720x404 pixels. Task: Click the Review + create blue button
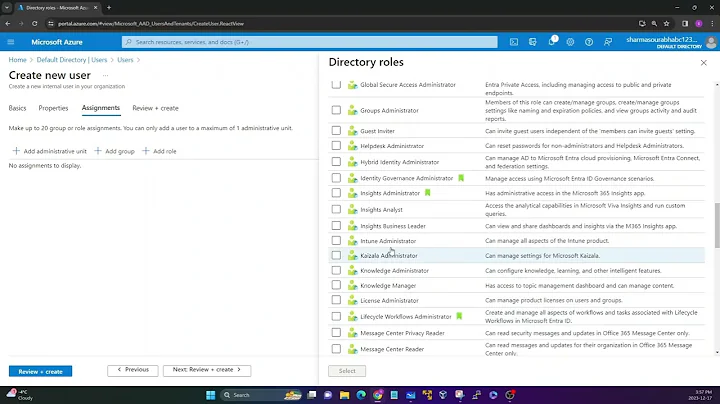point(40,371)
